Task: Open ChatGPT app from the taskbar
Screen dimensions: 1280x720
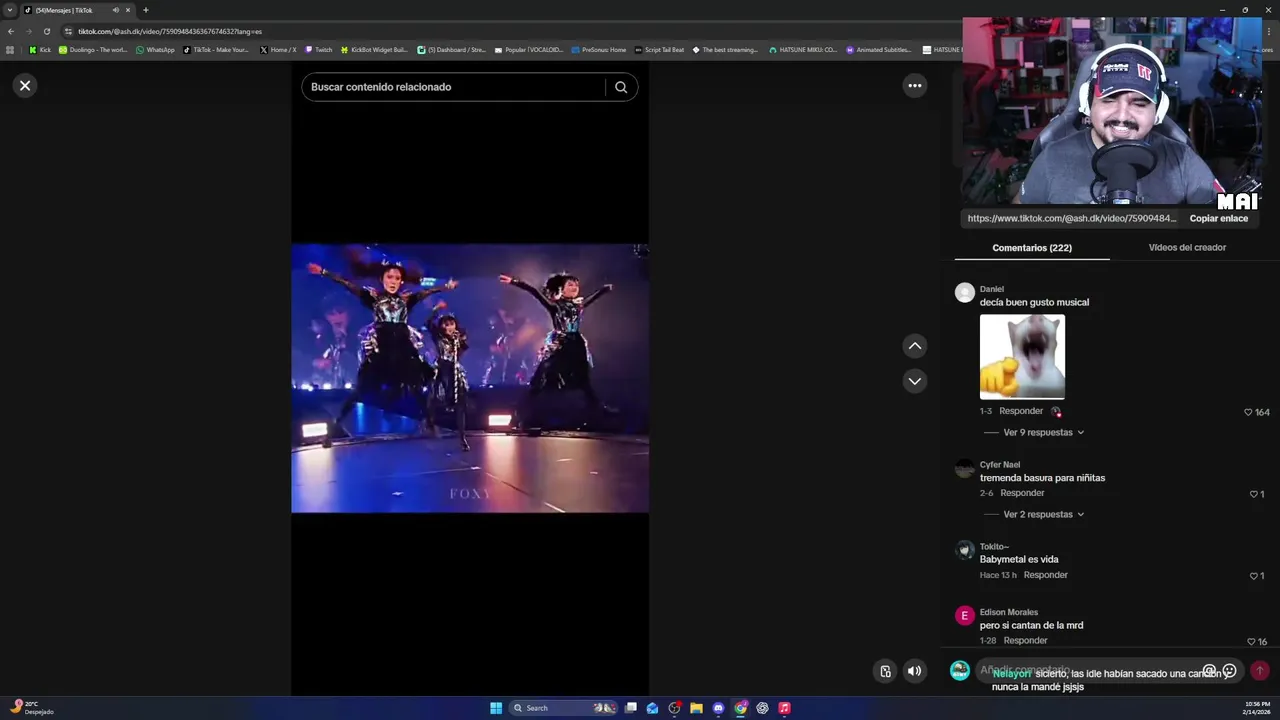Action: (x=762, y=708)
